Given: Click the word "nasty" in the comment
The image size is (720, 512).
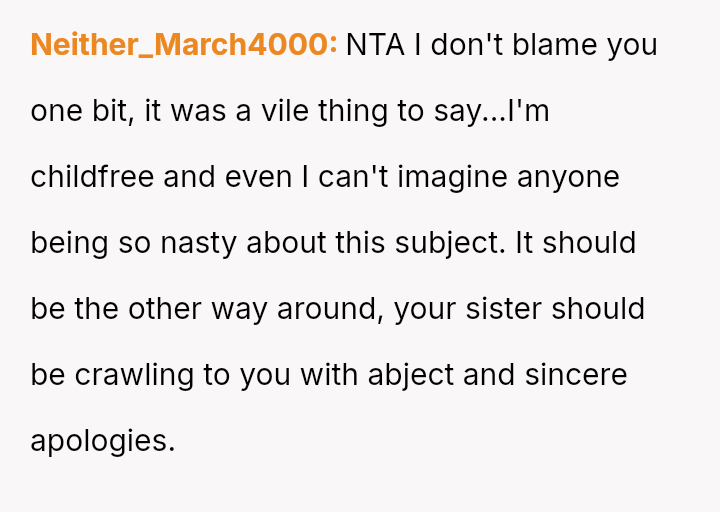Looking at the screenshot, I should point(196,243).
